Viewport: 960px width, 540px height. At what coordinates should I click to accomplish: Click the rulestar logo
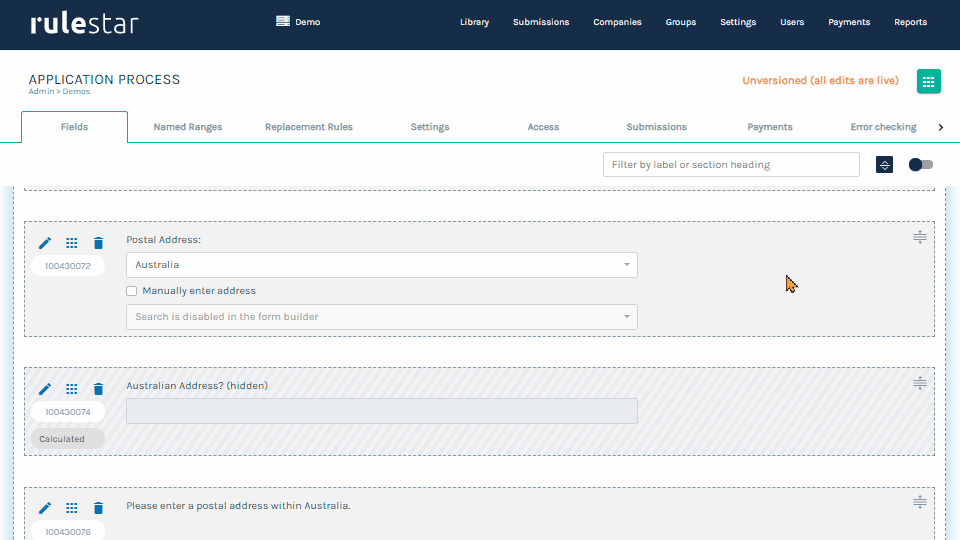pos(84,23)
